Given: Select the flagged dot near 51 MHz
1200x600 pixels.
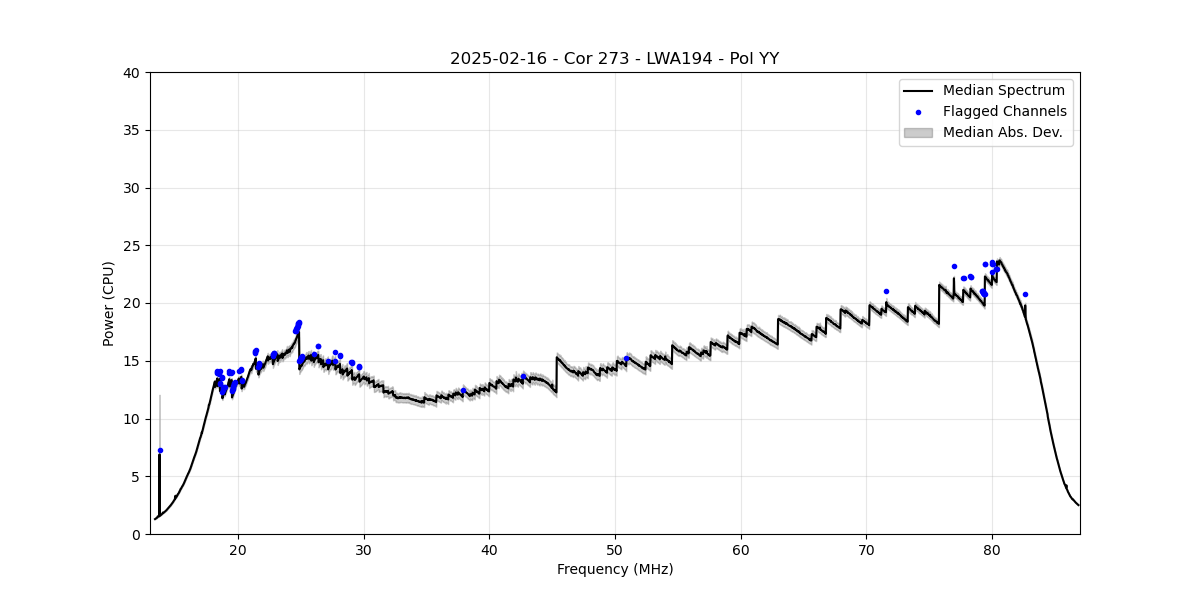Looking at the screenshot, I should [627, 358].
